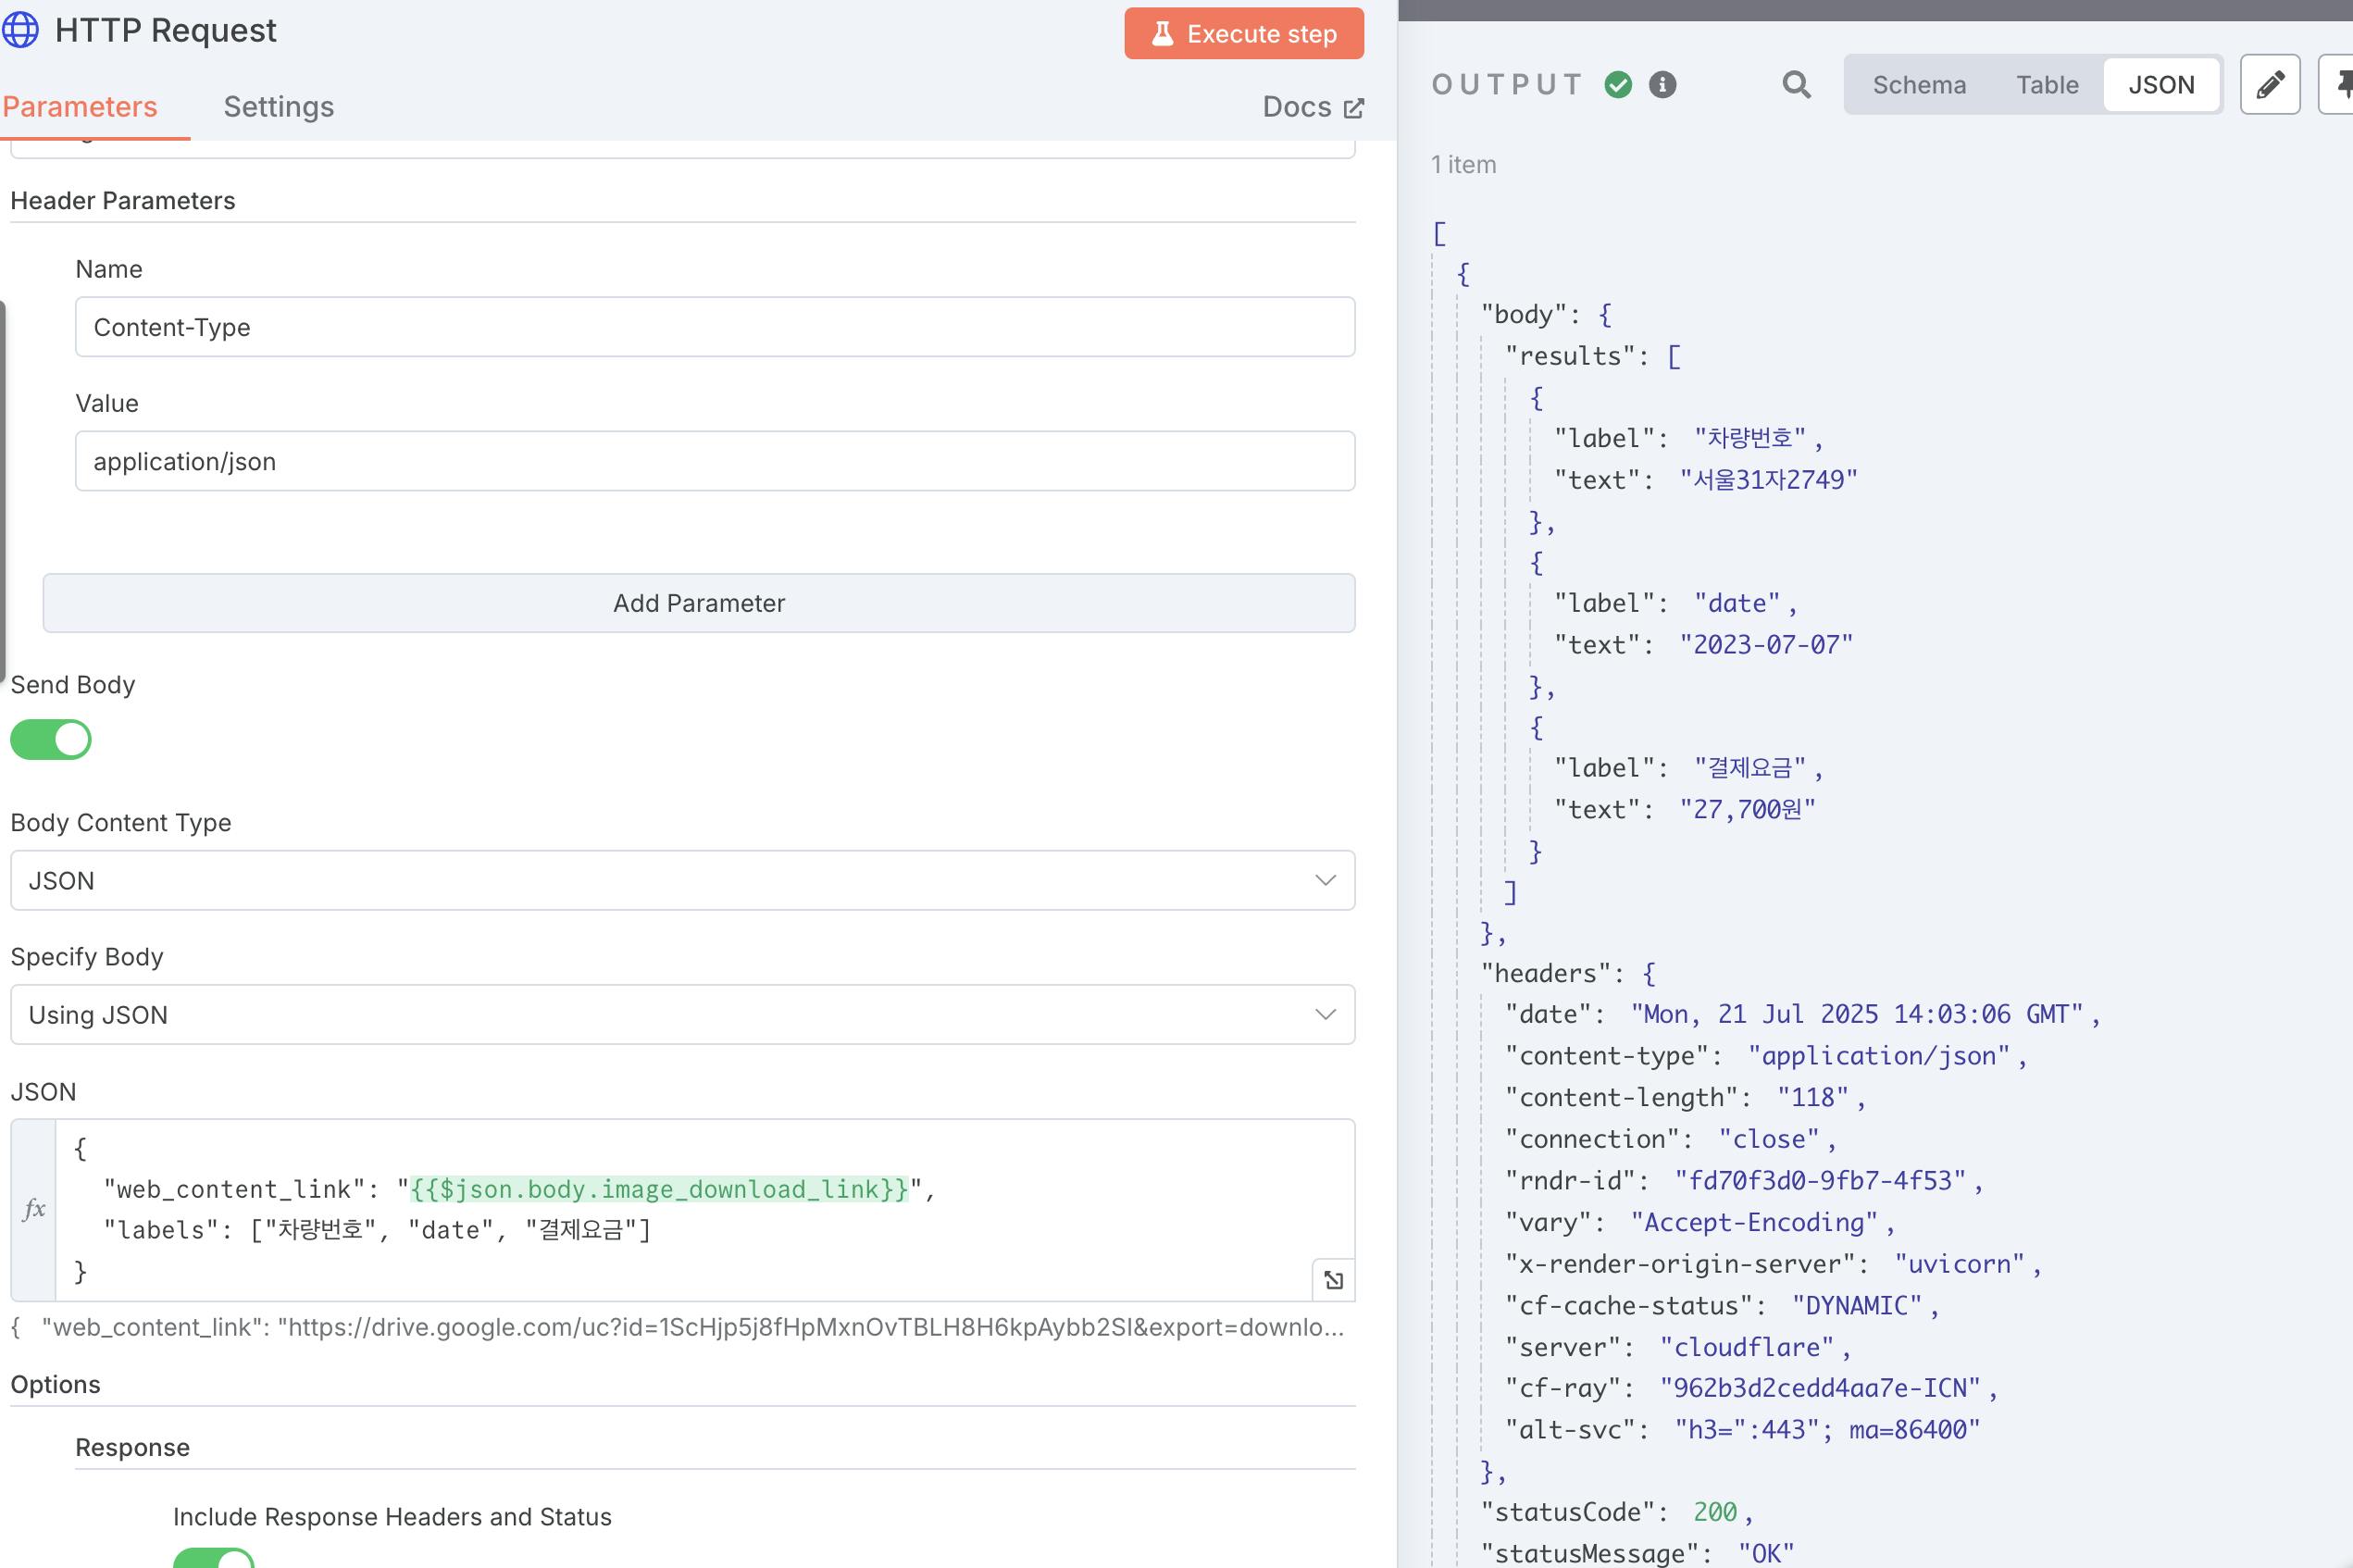Toggle Include Response Headers and Status switch
This screenshot has width=2353, height=1568.
[214, 1559]
